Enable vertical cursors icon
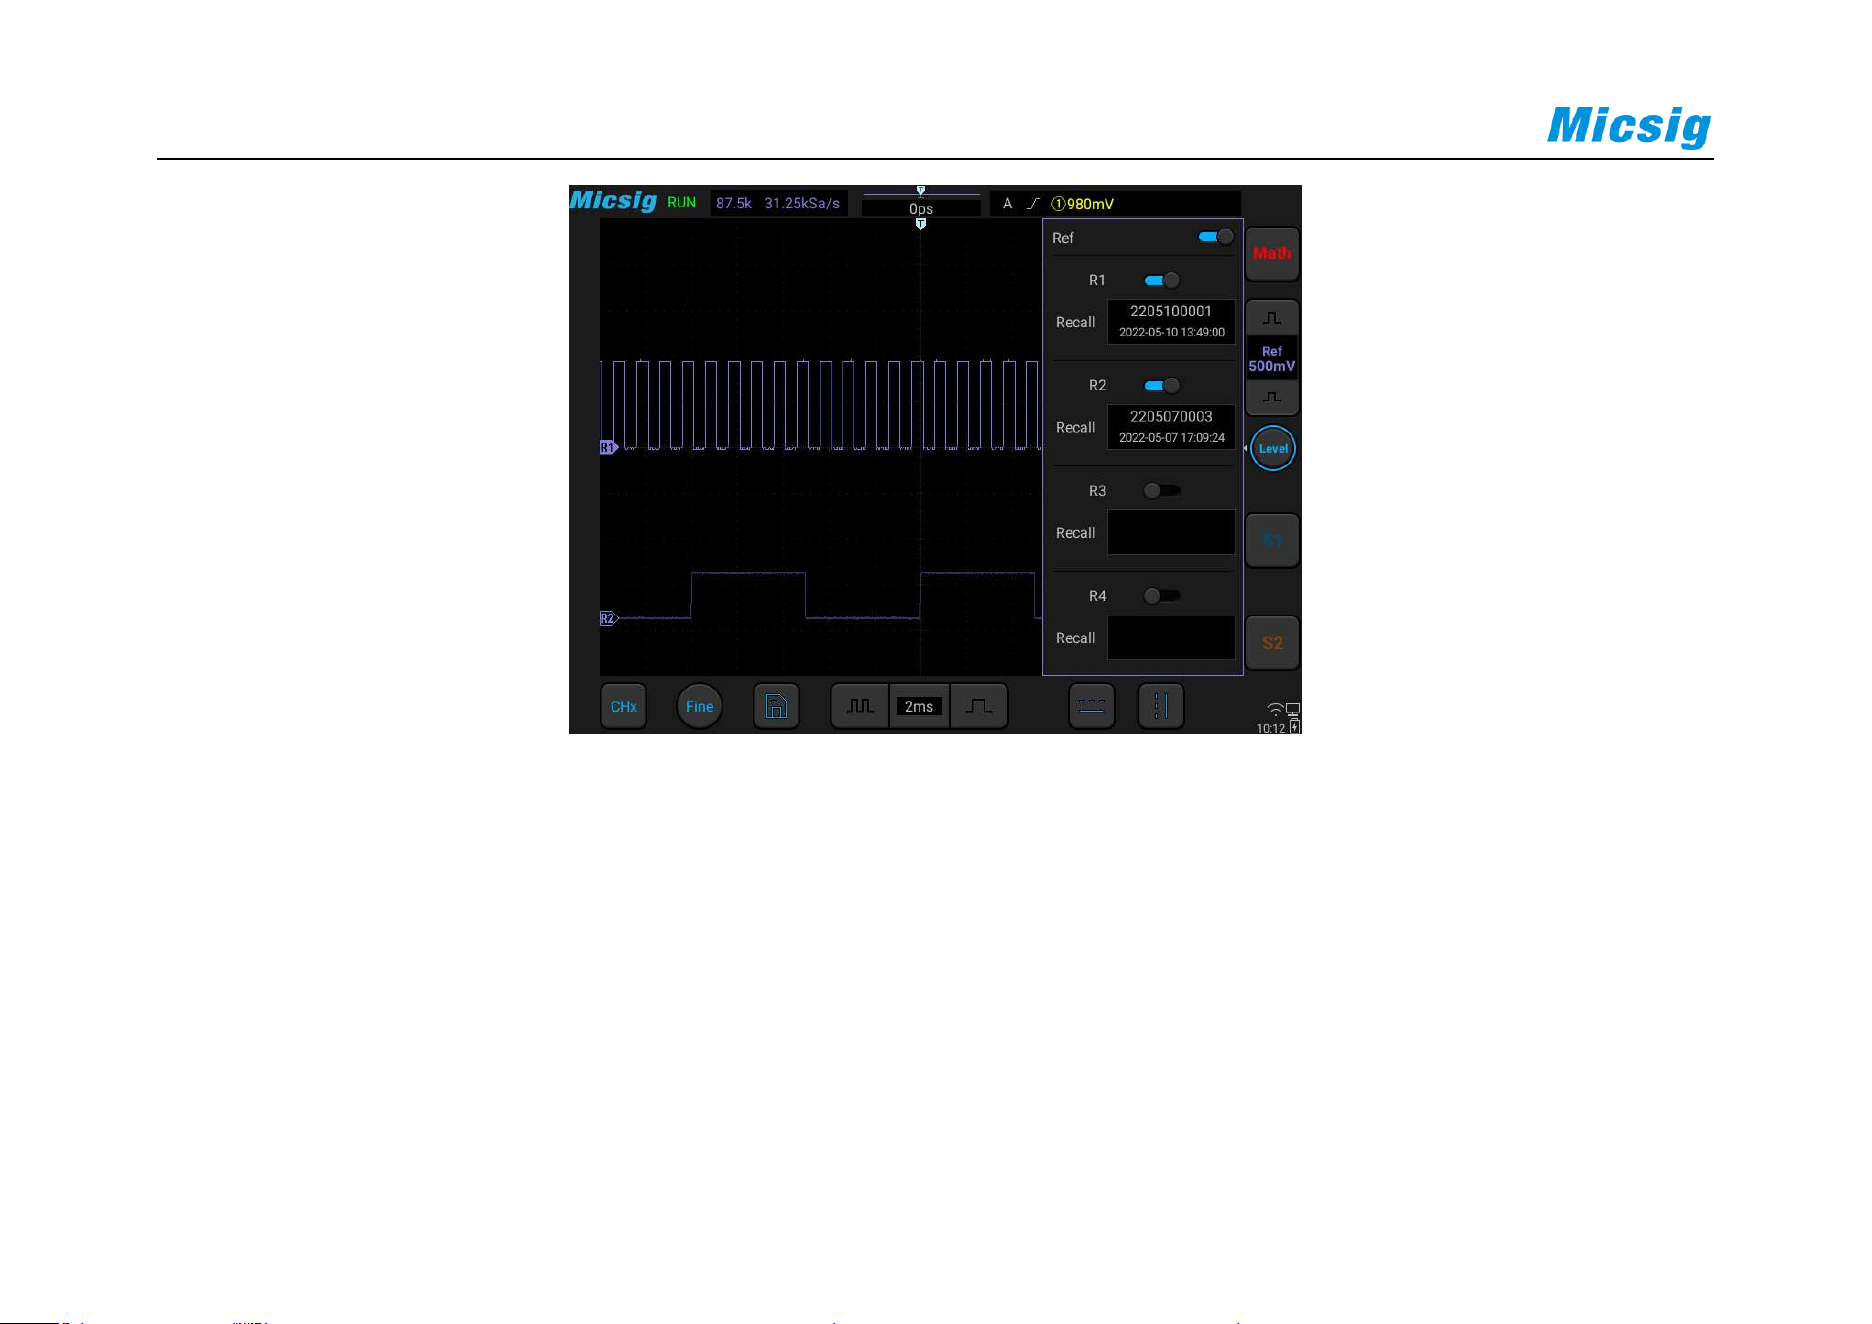 [1161, 707]
